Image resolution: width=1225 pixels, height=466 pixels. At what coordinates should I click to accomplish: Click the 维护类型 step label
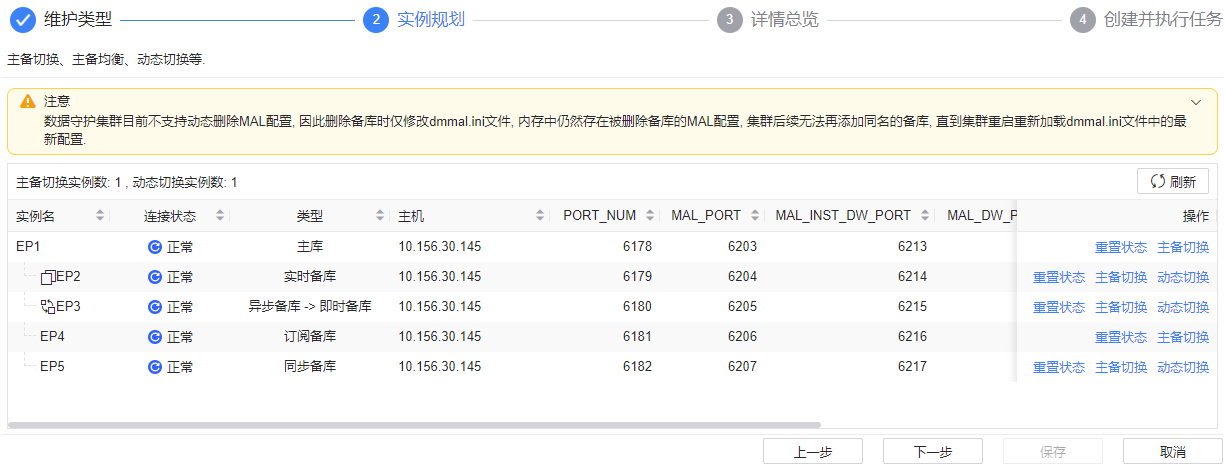point(78,20)
